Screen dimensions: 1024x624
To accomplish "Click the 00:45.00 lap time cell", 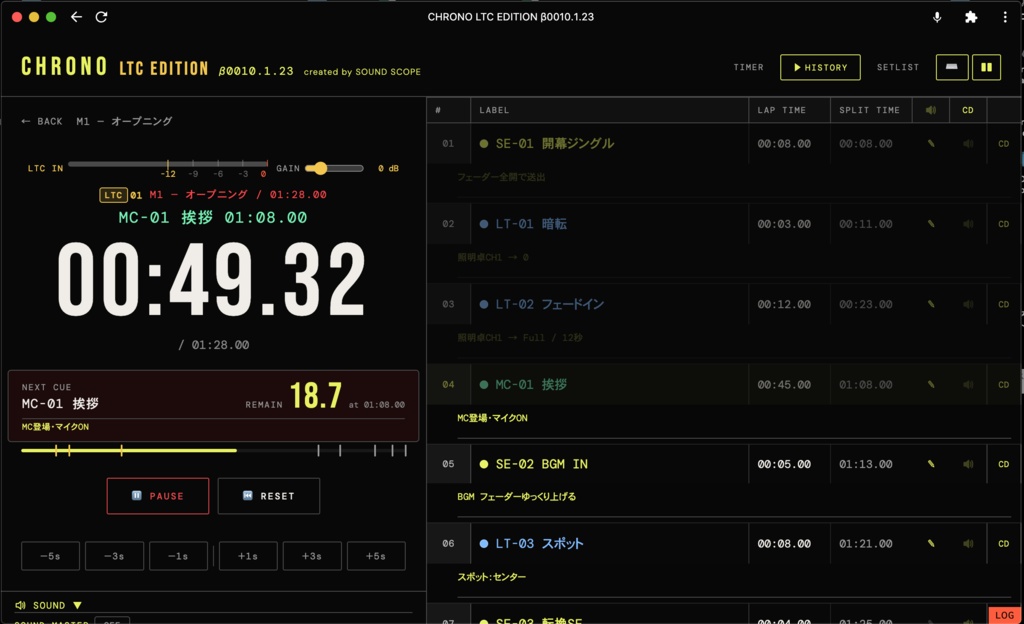I will (784, 385).
